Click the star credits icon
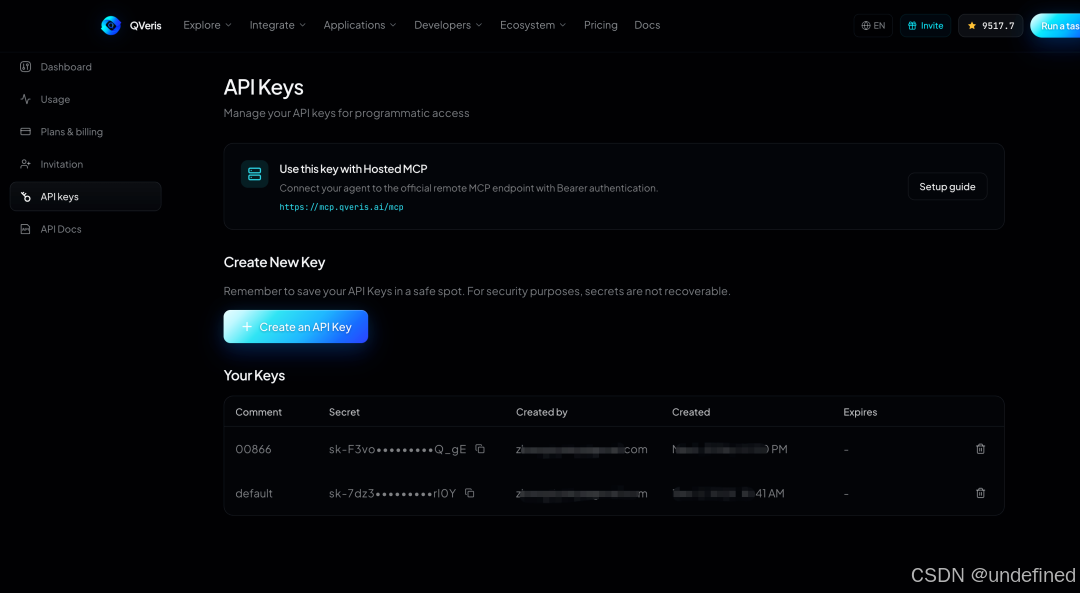Screen dimensions: 1080x593 click(x=972, y=25)
